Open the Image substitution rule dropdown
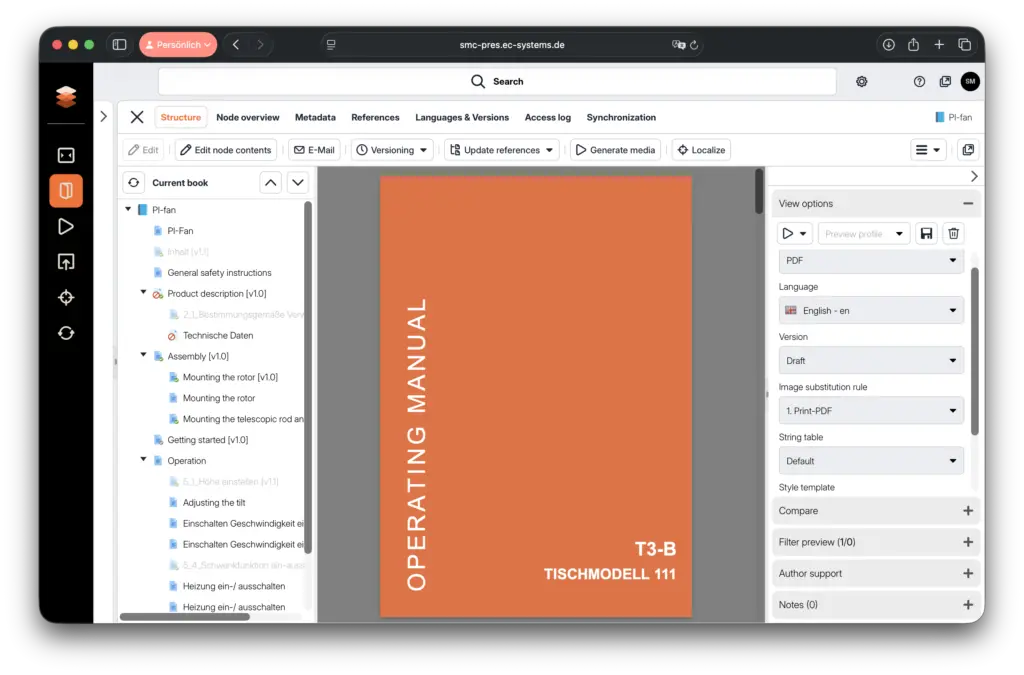This screenshot has width=1024, height=675. [871, 411]
